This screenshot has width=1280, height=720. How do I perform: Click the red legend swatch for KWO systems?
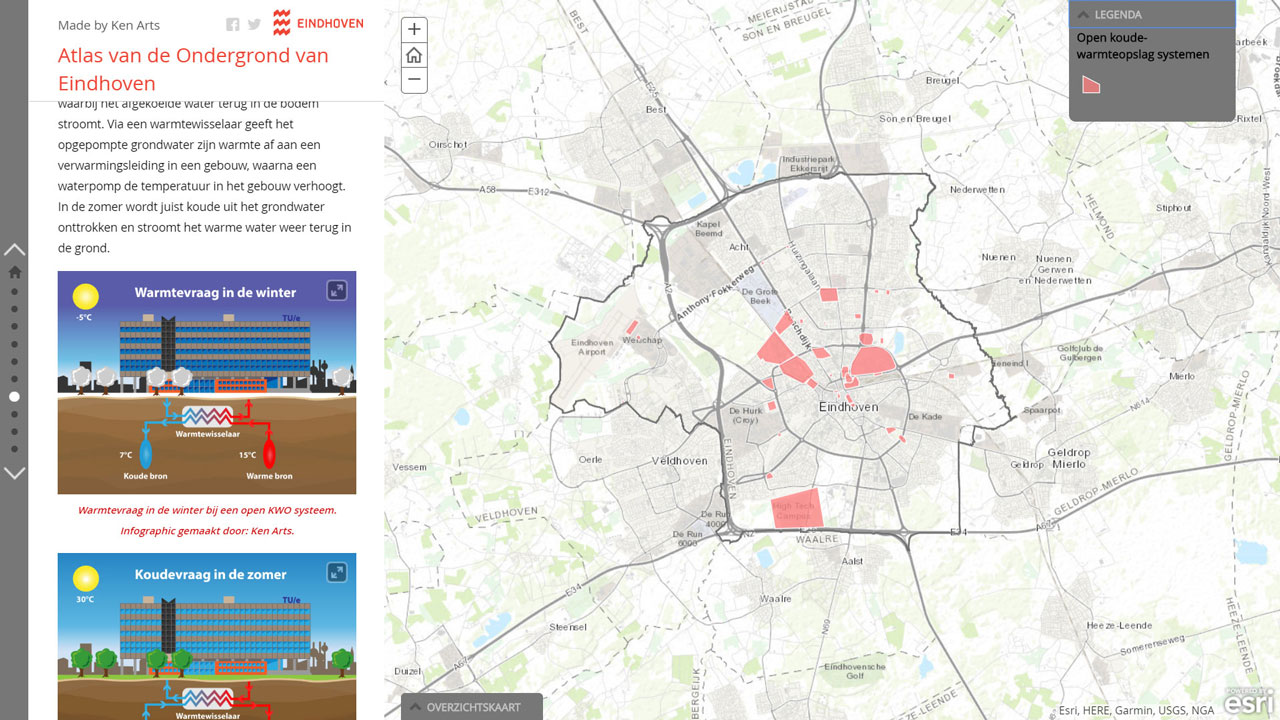1091,85
